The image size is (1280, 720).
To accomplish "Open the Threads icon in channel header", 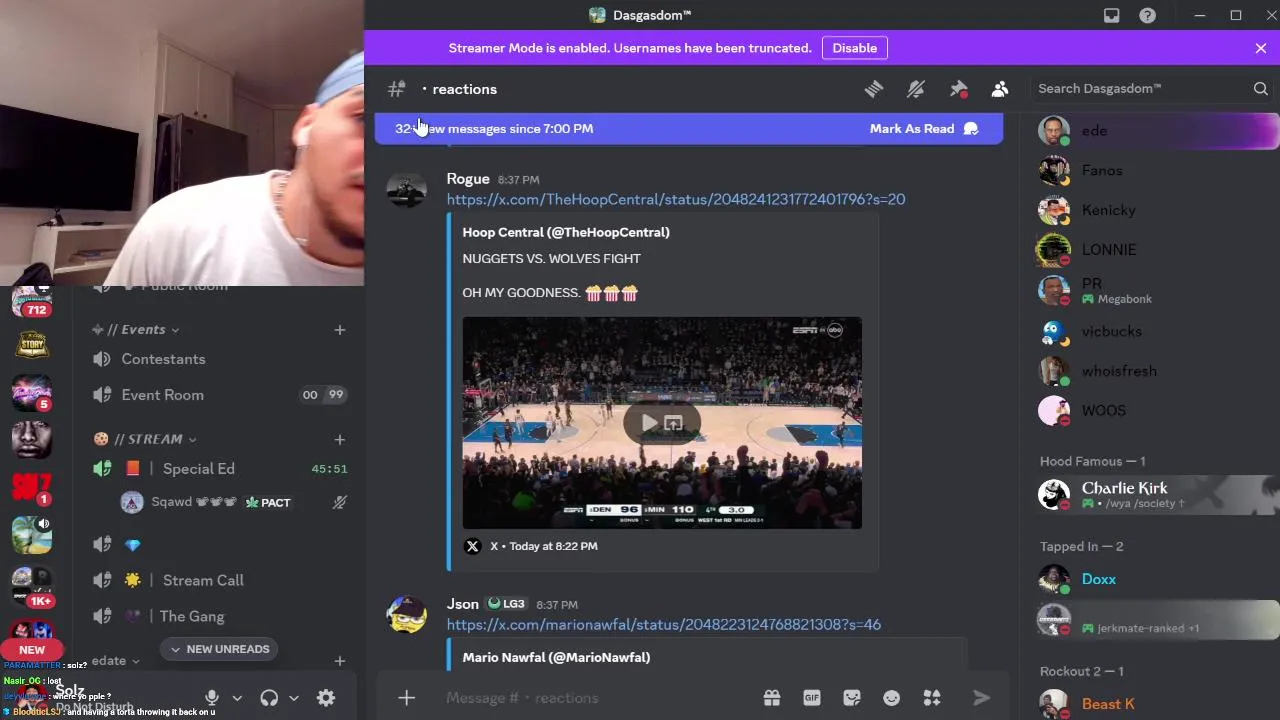I will [874, 89].
